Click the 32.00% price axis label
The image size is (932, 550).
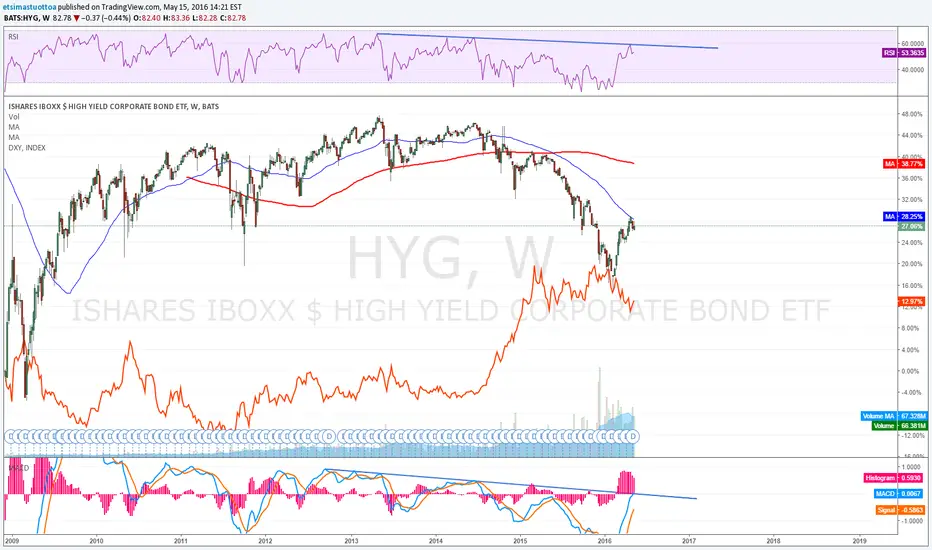[913, 200]
